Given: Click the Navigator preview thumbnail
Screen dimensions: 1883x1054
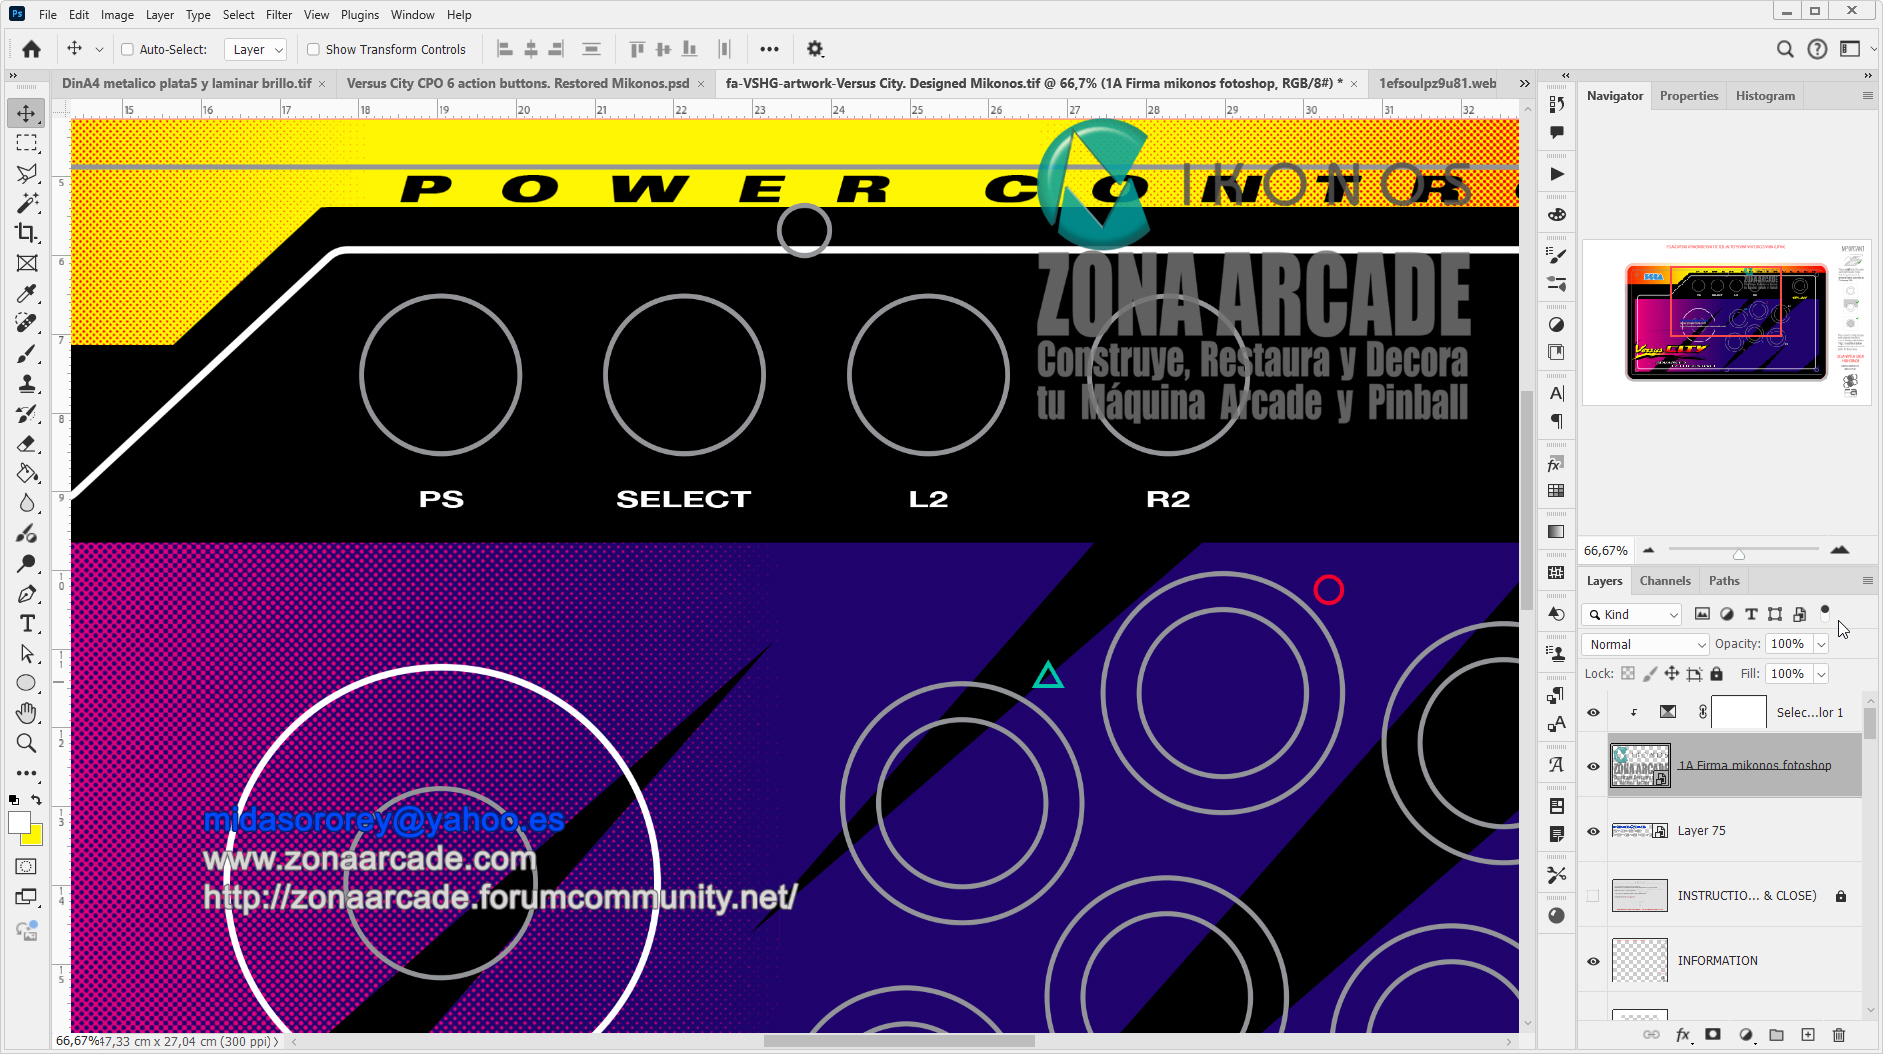Looking at the screenshot, I should click(1726, 321).
